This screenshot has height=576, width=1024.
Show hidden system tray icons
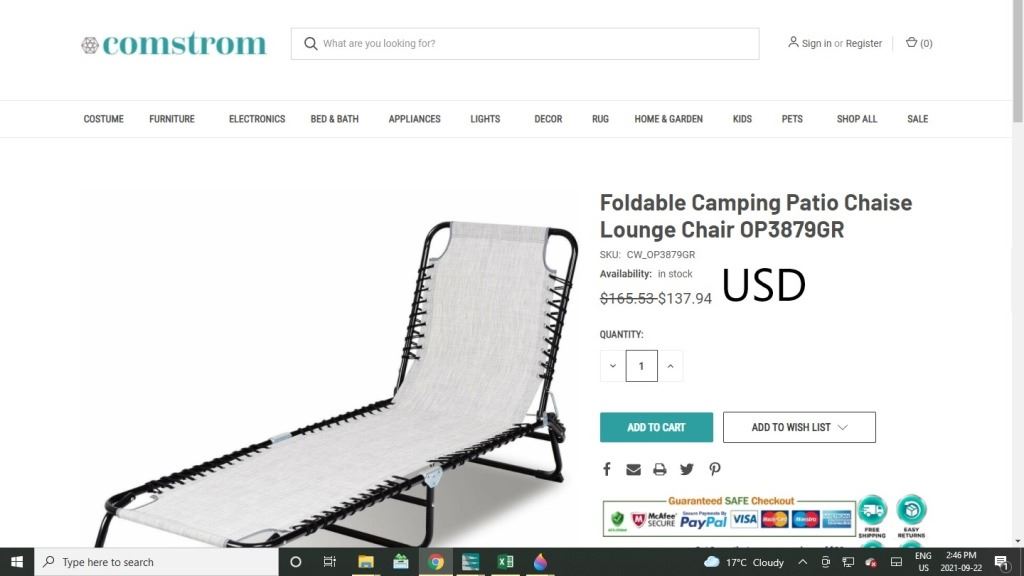pos(803,562)
